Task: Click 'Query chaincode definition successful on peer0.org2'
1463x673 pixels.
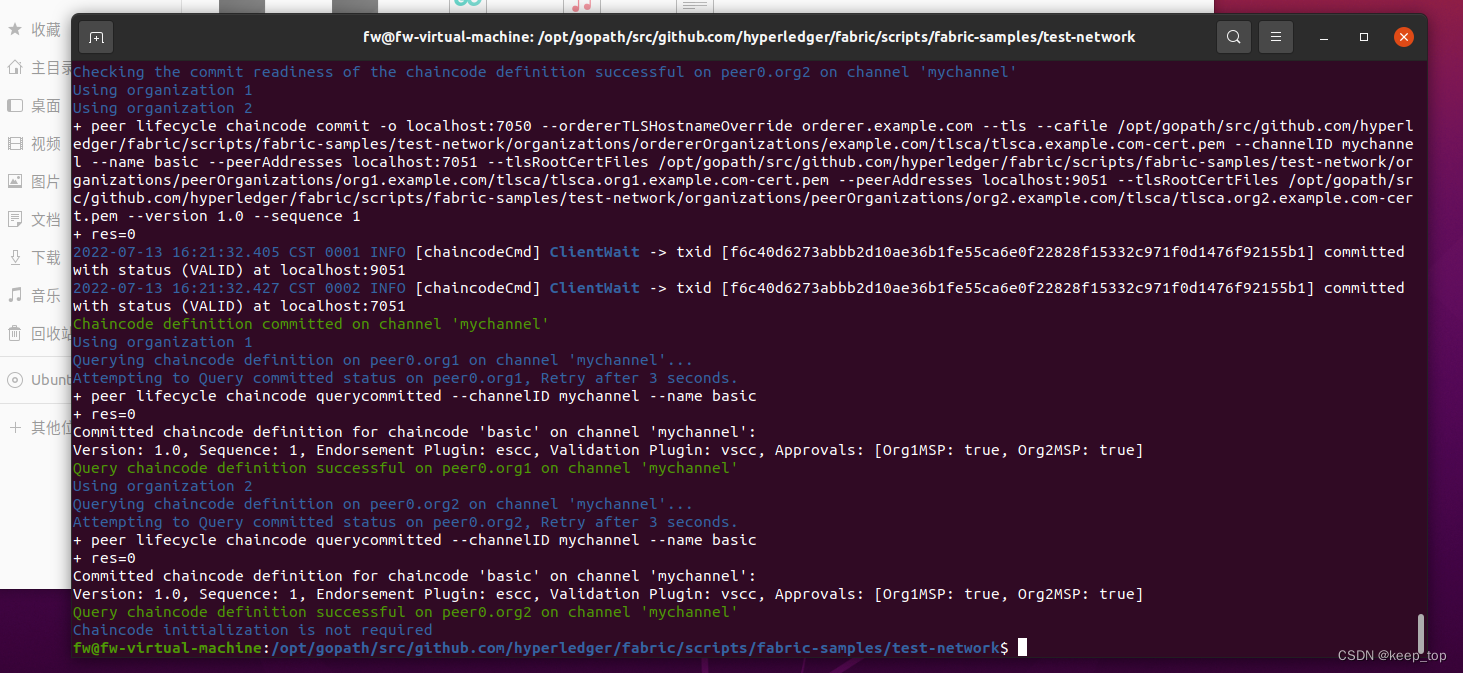Action: (405, 612)
